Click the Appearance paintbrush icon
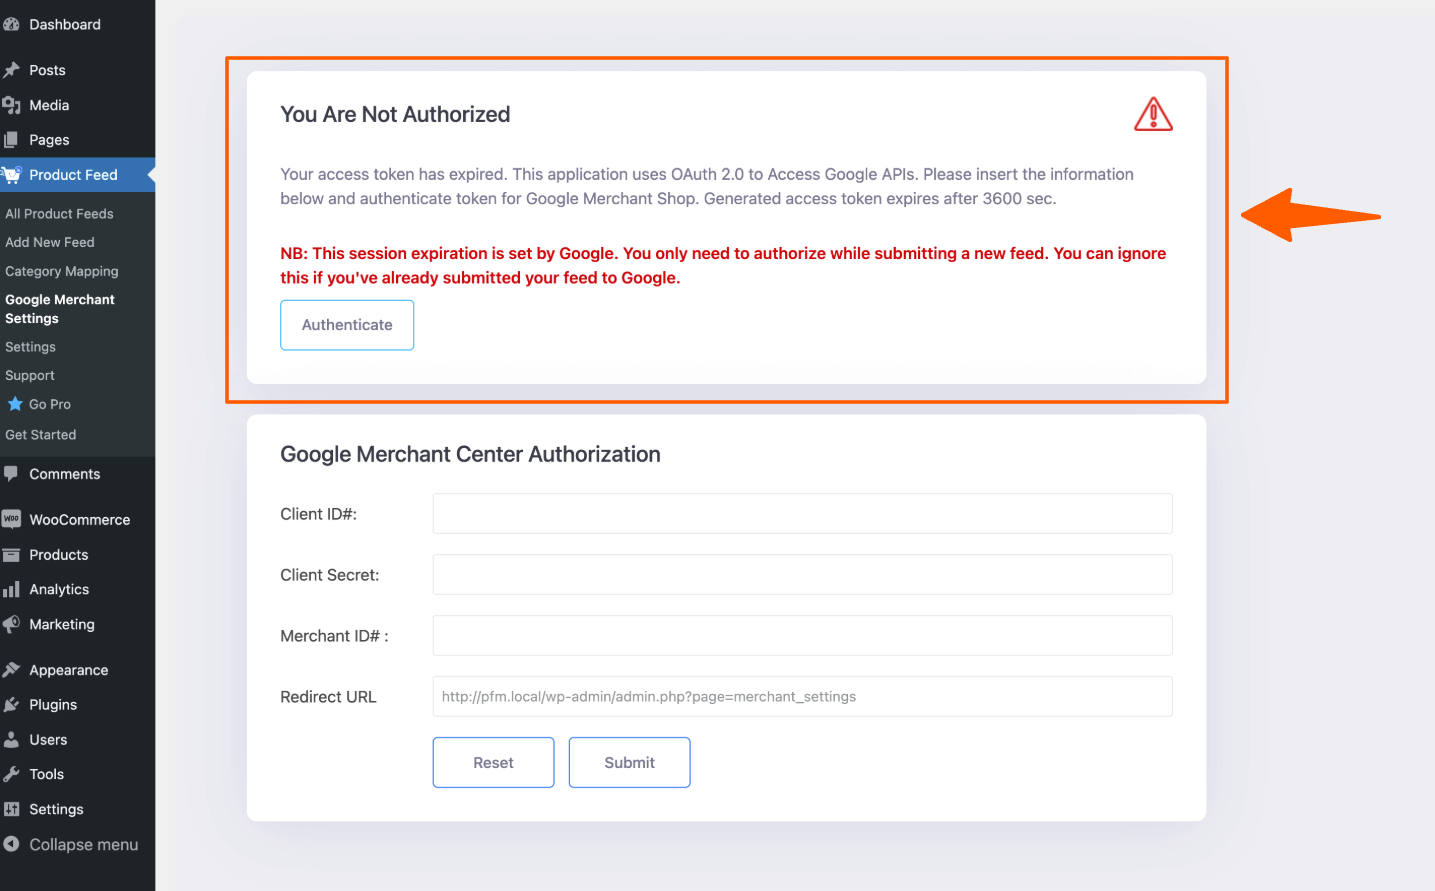Image resolution: width=1435 pixels, height=891 pixels. [x=11, y=670]
